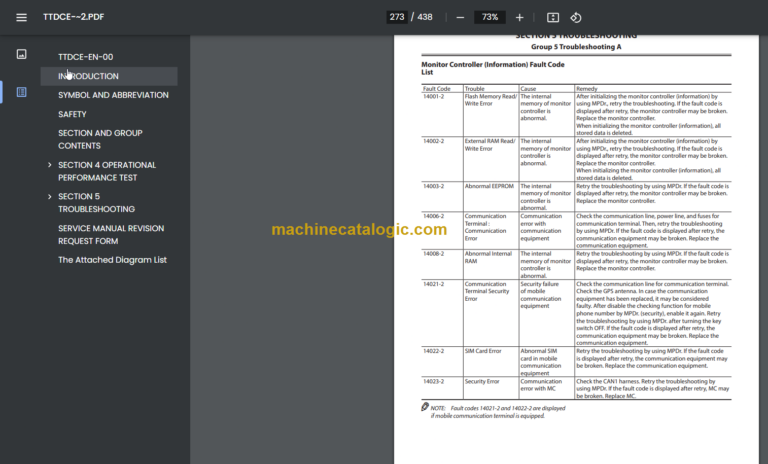Click the TTDCE-~2.PDF document title
Screen dimensions: 768x464
73,17
